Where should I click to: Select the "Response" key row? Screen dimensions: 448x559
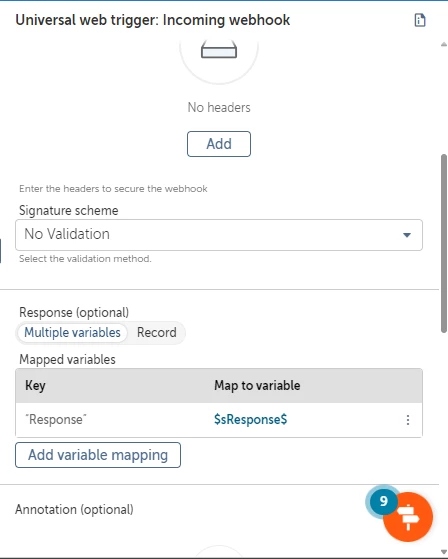click(x=219, y=420)
